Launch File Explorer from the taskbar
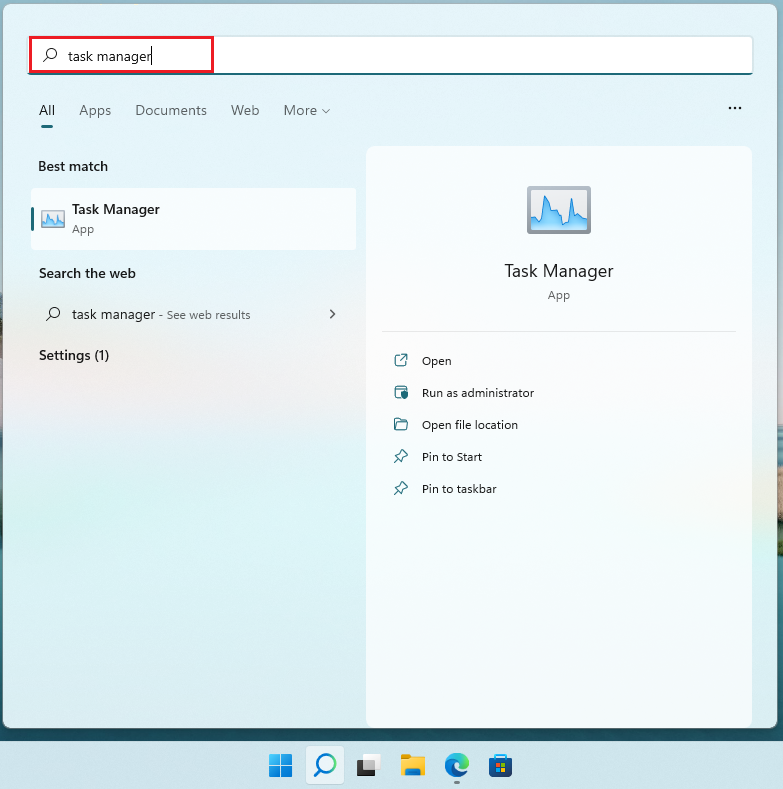The height and width of the screenshot is (789, 783). click(413, 766)
